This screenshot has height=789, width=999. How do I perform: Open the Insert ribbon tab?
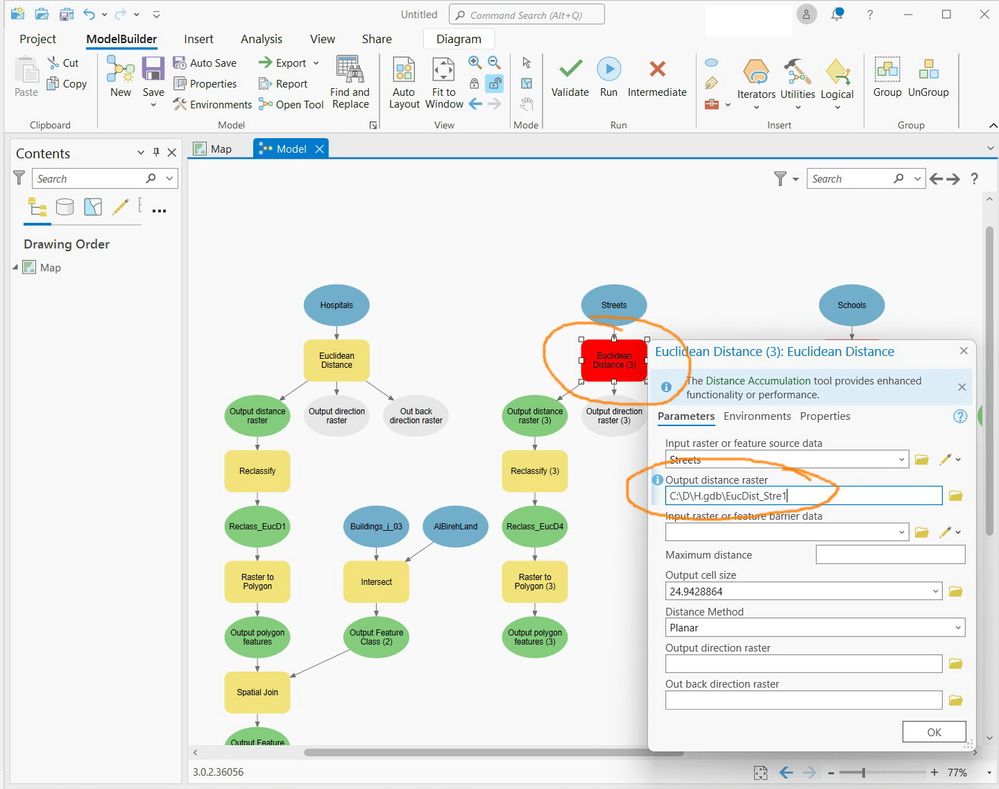[x=198, y=39]
